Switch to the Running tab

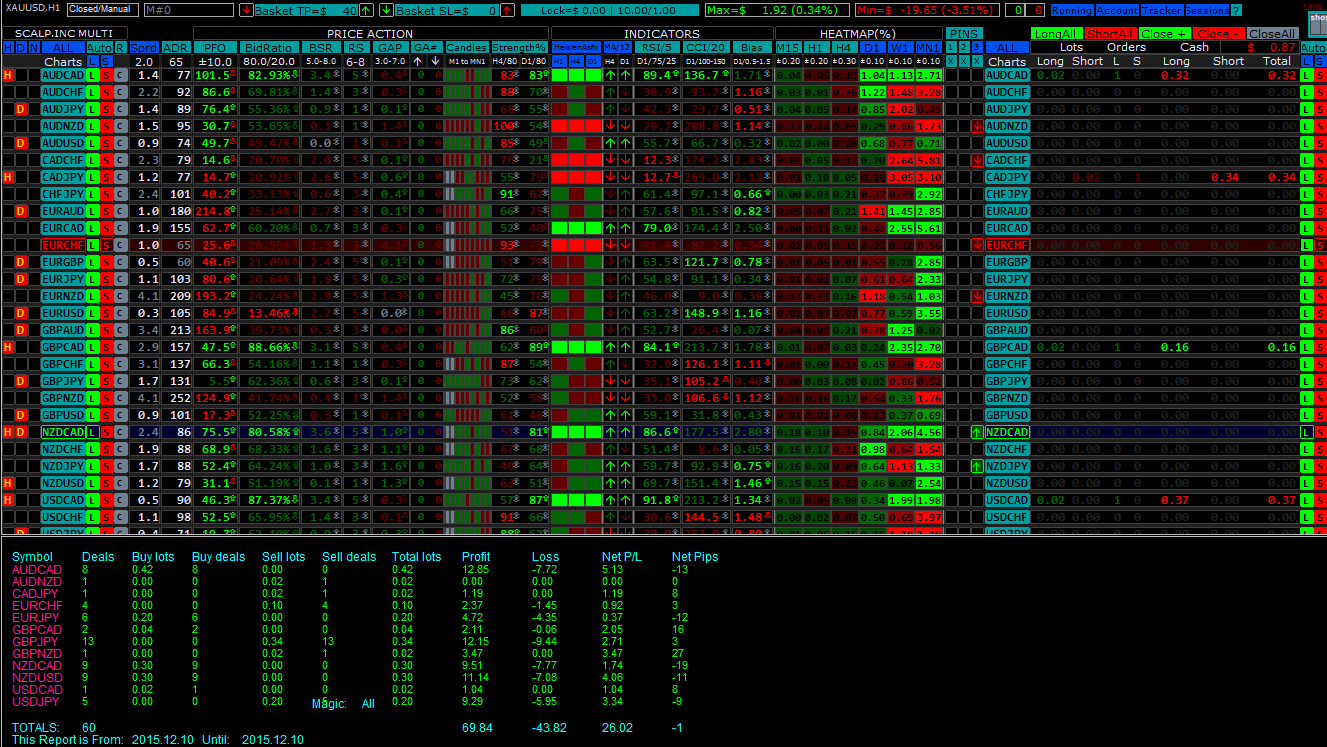coord(1071,10)
